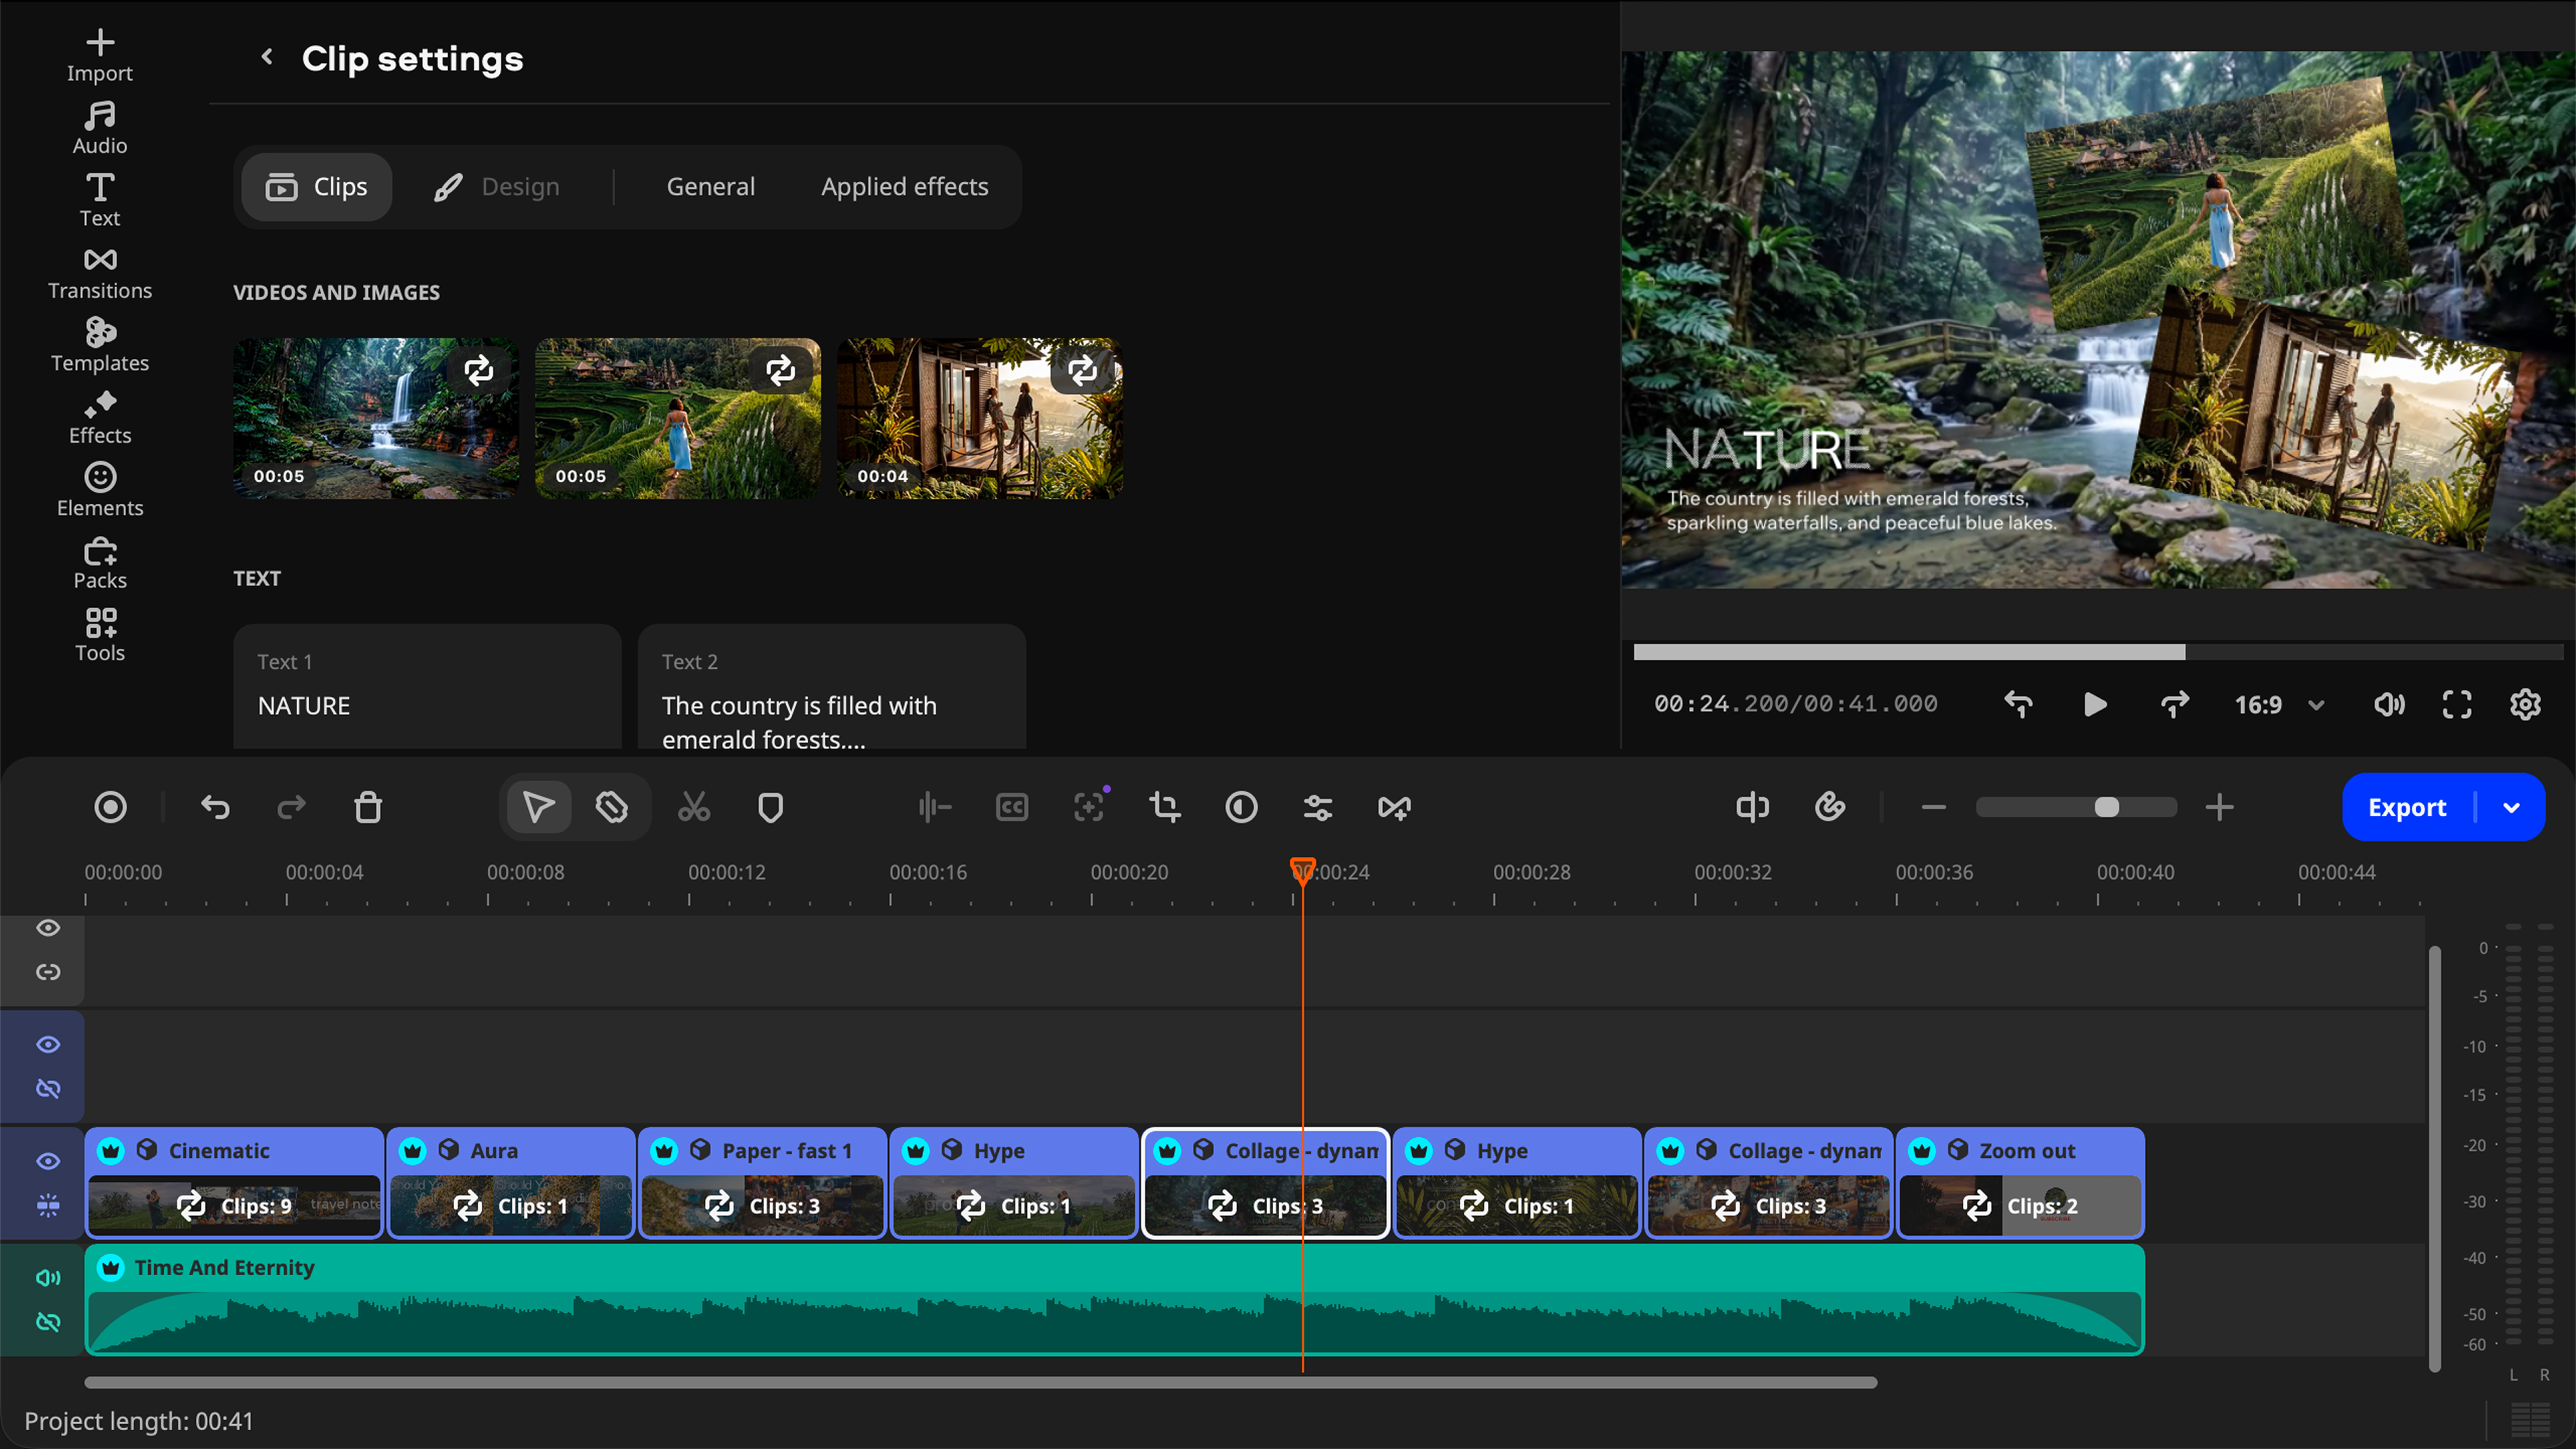Open the Templates panel
The width and height of the screenshot is (2576, 1449).
point(99,346)
